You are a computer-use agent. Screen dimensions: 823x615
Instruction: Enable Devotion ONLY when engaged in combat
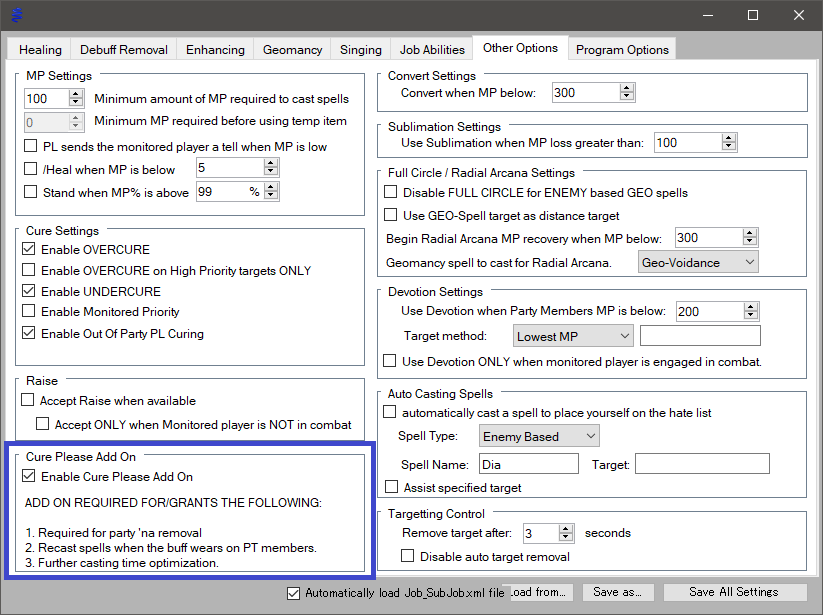pos(389,361)
